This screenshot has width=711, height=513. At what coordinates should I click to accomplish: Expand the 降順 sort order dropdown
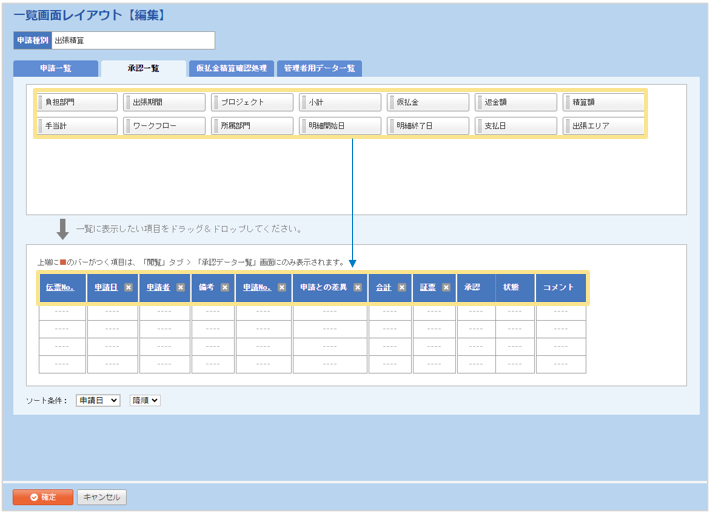pyautogui.click(x=145, y=400)
